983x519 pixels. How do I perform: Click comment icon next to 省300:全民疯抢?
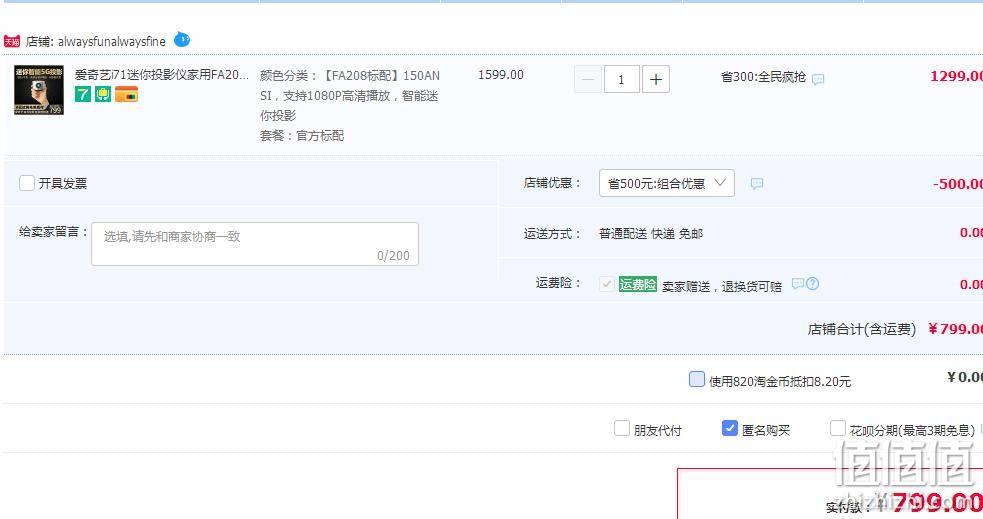(818, 79)
